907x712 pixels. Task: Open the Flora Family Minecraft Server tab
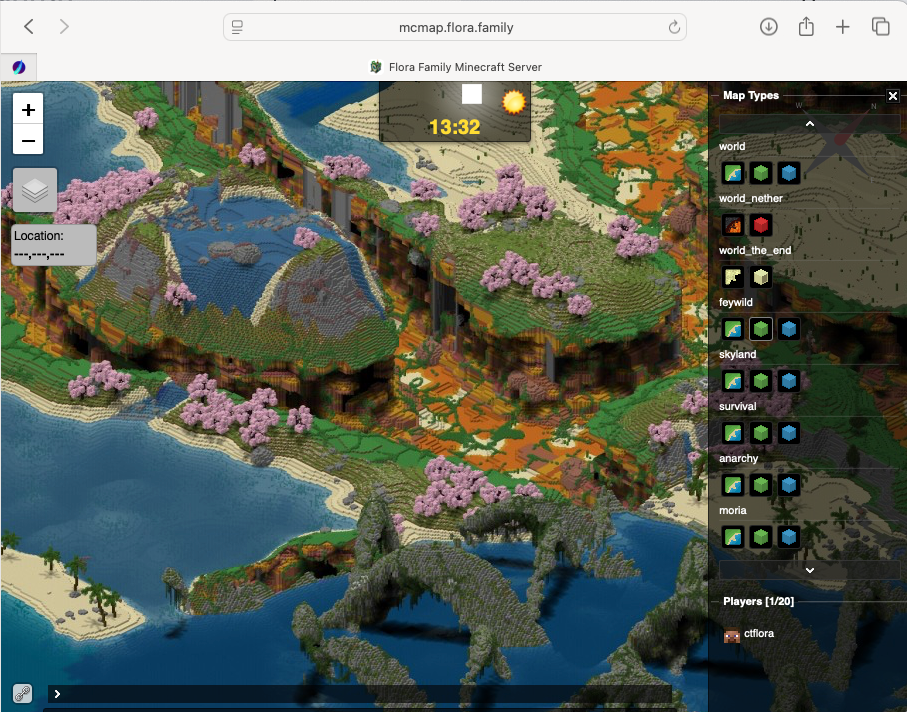[x=456, y=67]
